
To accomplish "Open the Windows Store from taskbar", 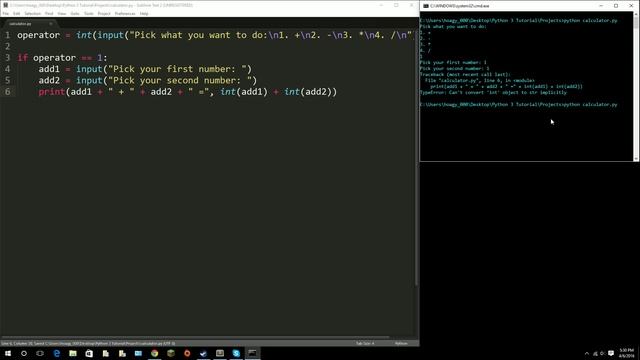I will pyautogui.click(x=89, y=353).
